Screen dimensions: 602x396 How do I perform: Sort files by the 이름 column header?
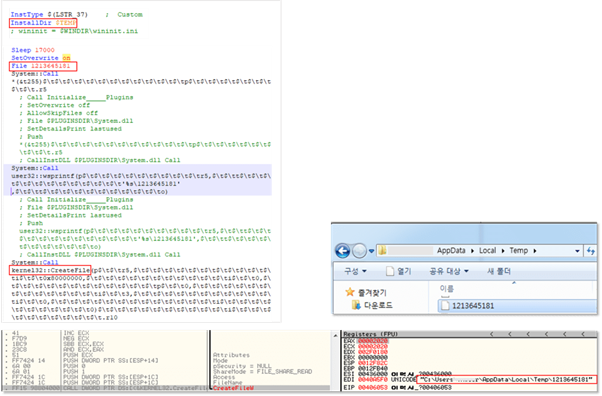(447, 289)
